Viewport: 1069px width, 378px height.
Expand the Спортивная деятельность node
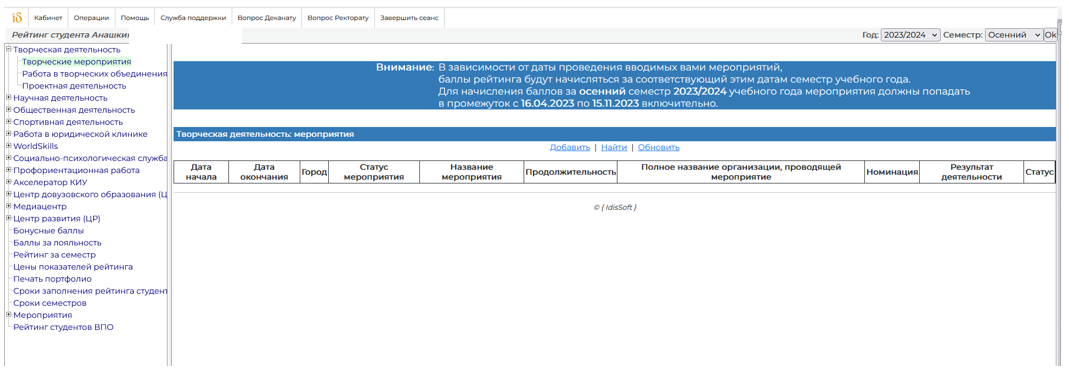[x=8, y=121]
